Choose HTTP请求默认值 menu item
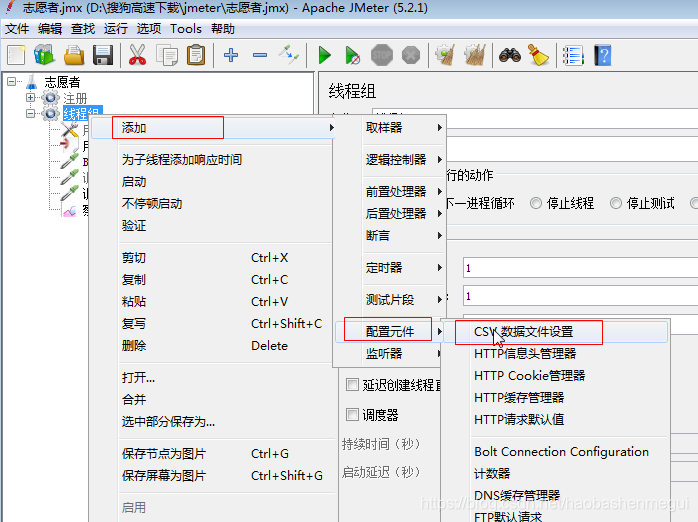This screenshot has height=522, width=698. pyautogui.click(x=519, y=419)
